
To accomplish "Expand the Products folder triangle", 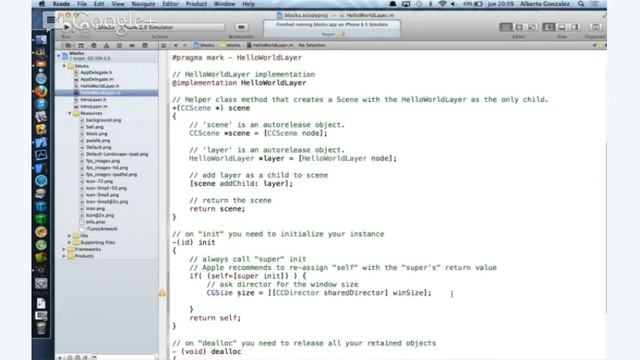I will click(x=64, y=256).
